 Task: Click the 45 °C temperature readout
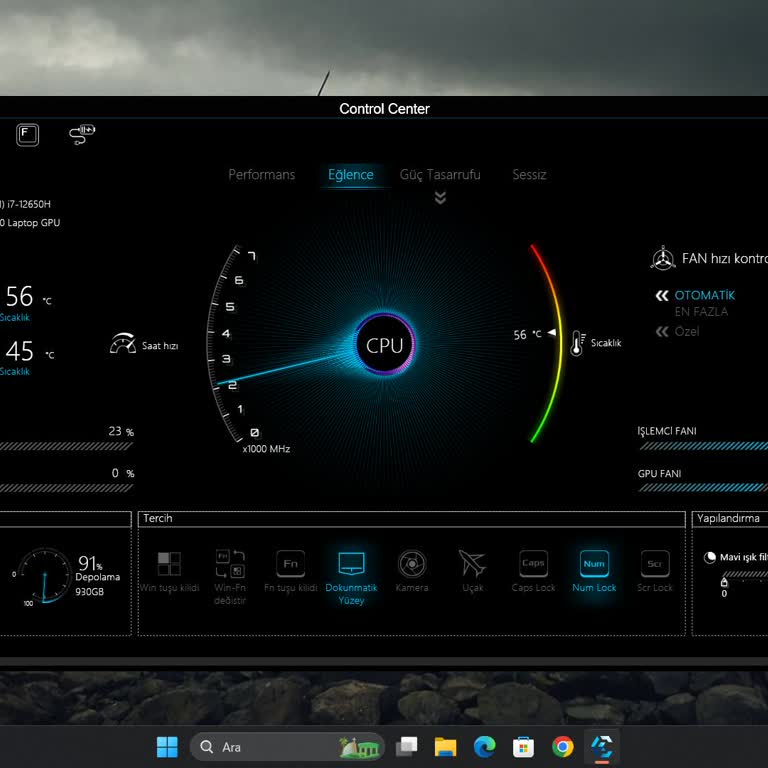pos(29,351)
